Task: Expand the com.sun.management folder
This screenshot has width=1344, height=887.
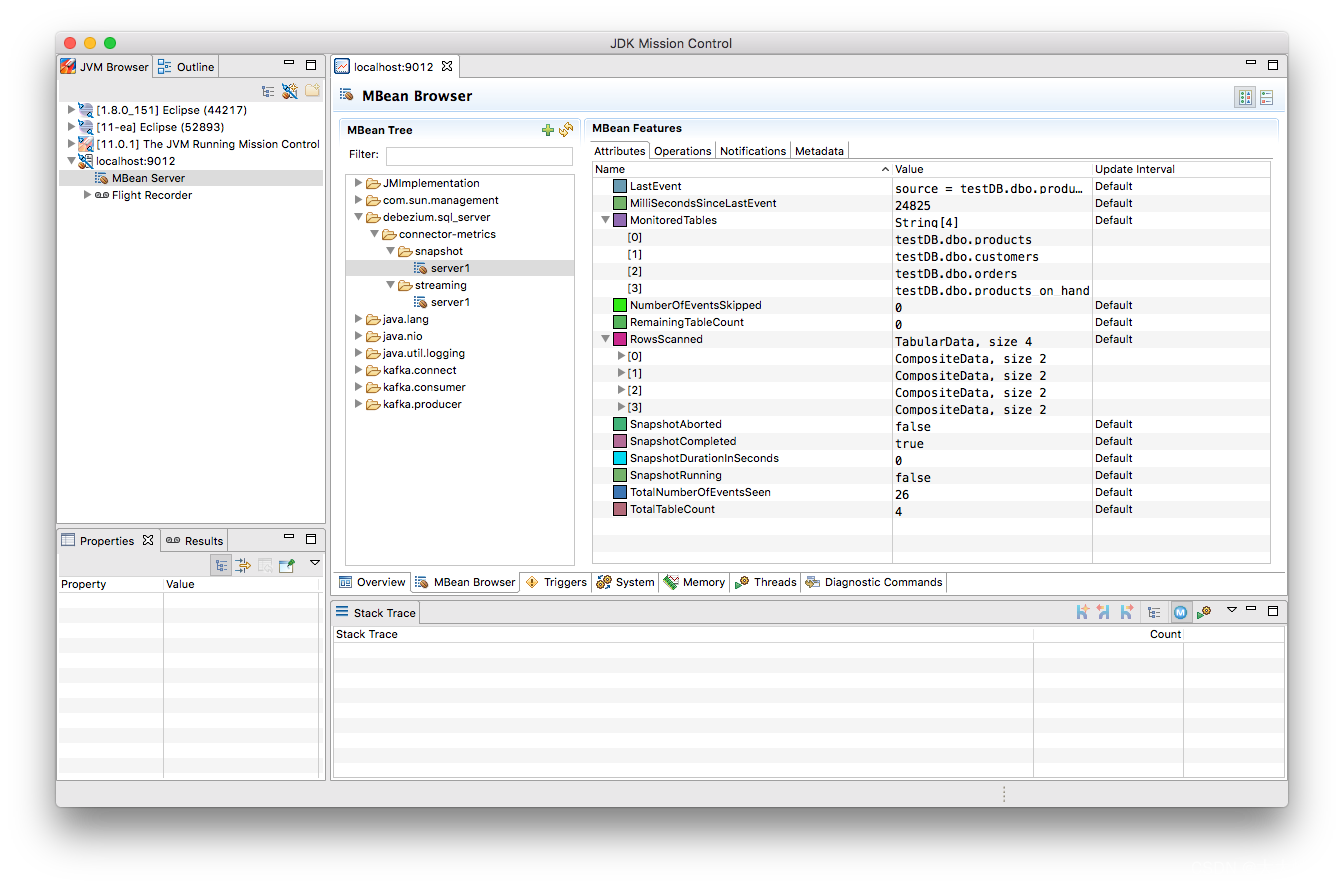Action: 358,200
